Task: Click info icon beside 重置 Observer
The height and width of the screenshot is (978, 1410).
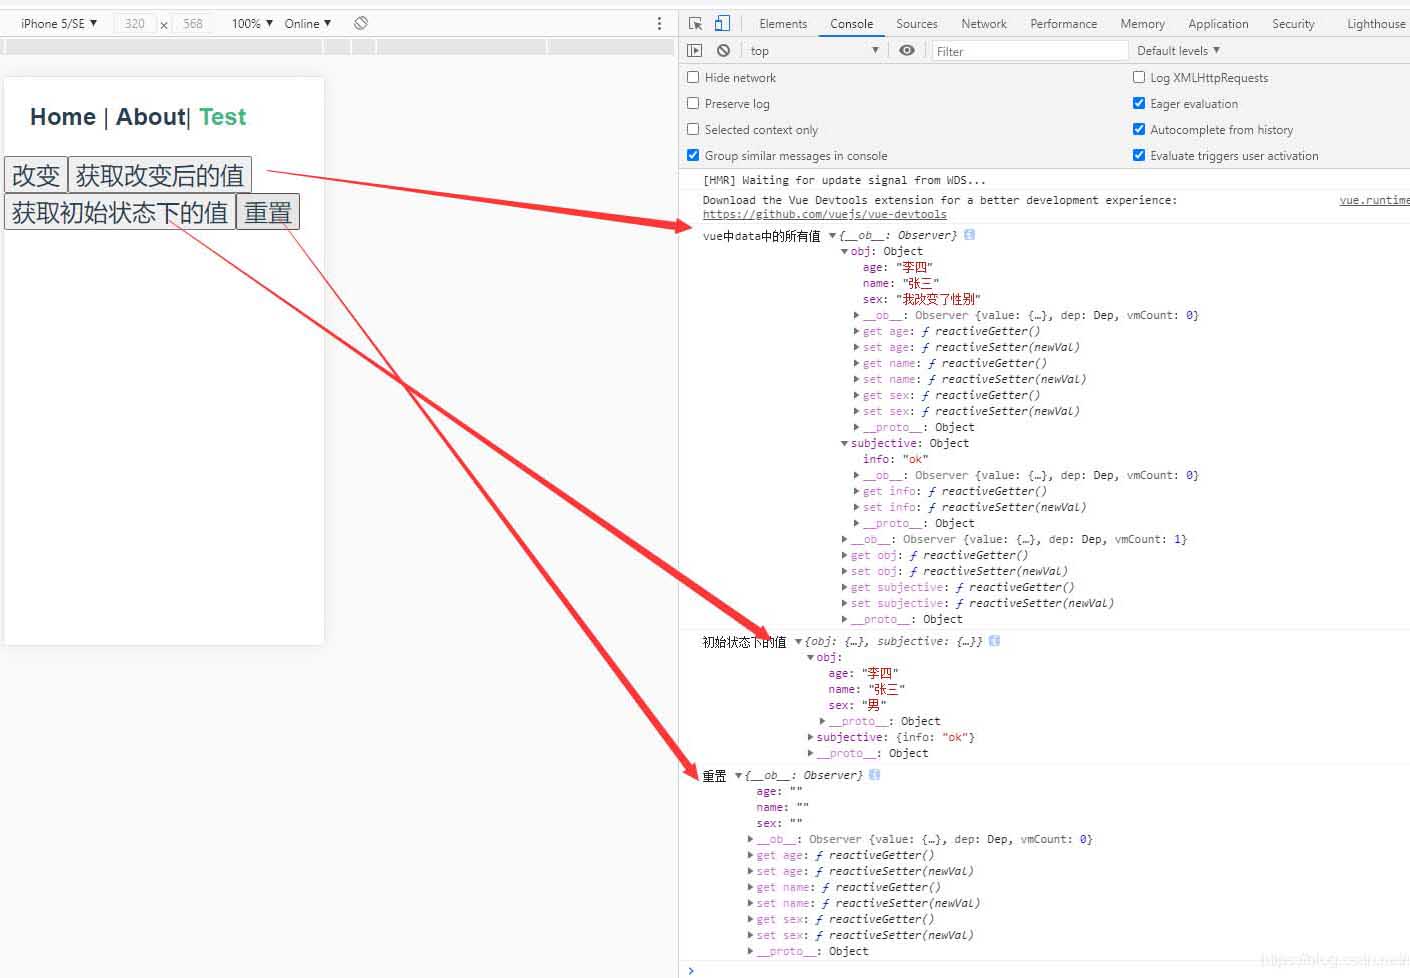Action: click(x=874, y=775)
